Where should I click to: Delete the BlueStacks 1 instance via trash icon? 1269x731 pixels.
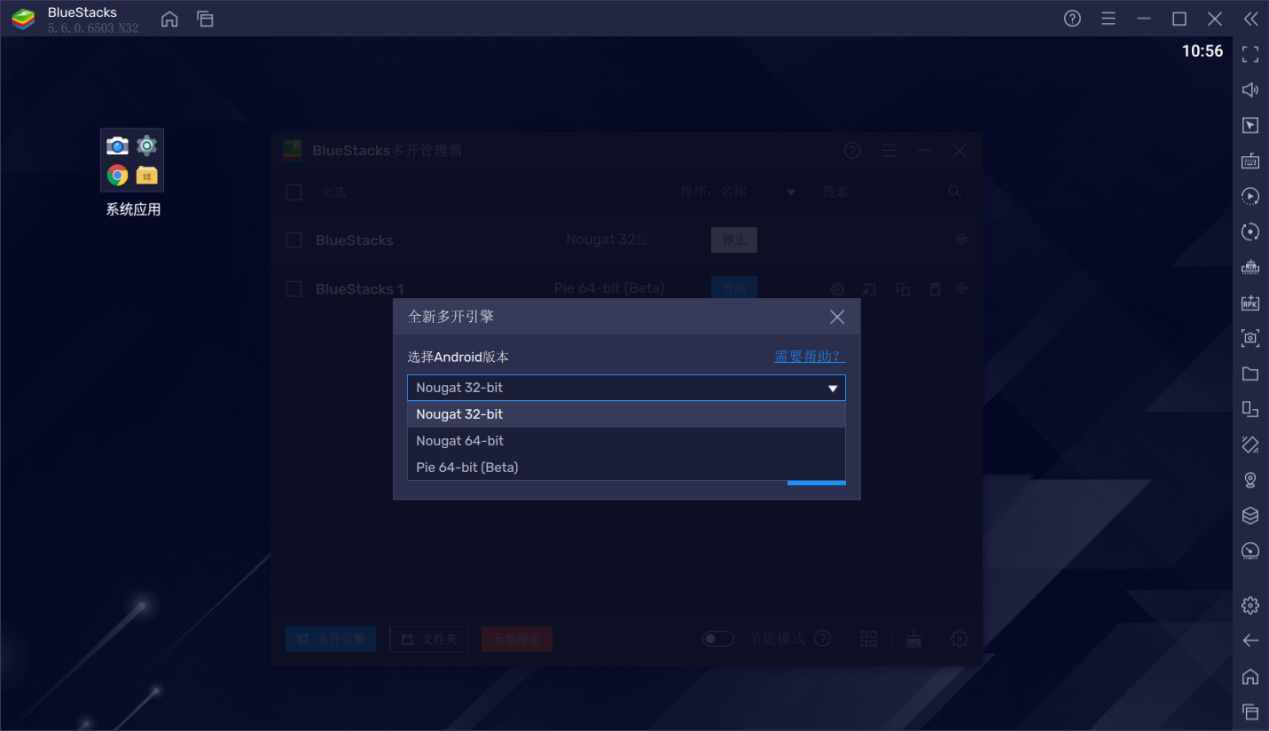click(935, 290)
